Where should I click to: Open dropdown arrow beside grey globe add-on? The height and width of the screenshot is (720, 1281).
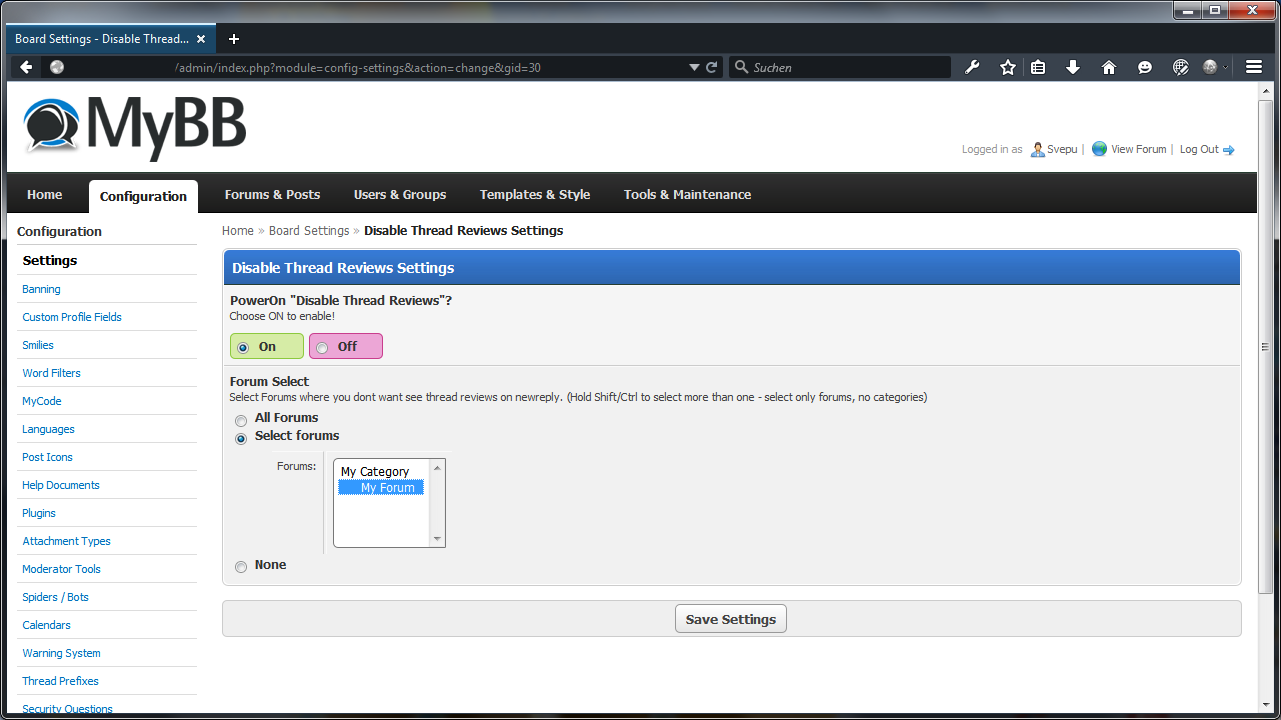[1225, 68]
